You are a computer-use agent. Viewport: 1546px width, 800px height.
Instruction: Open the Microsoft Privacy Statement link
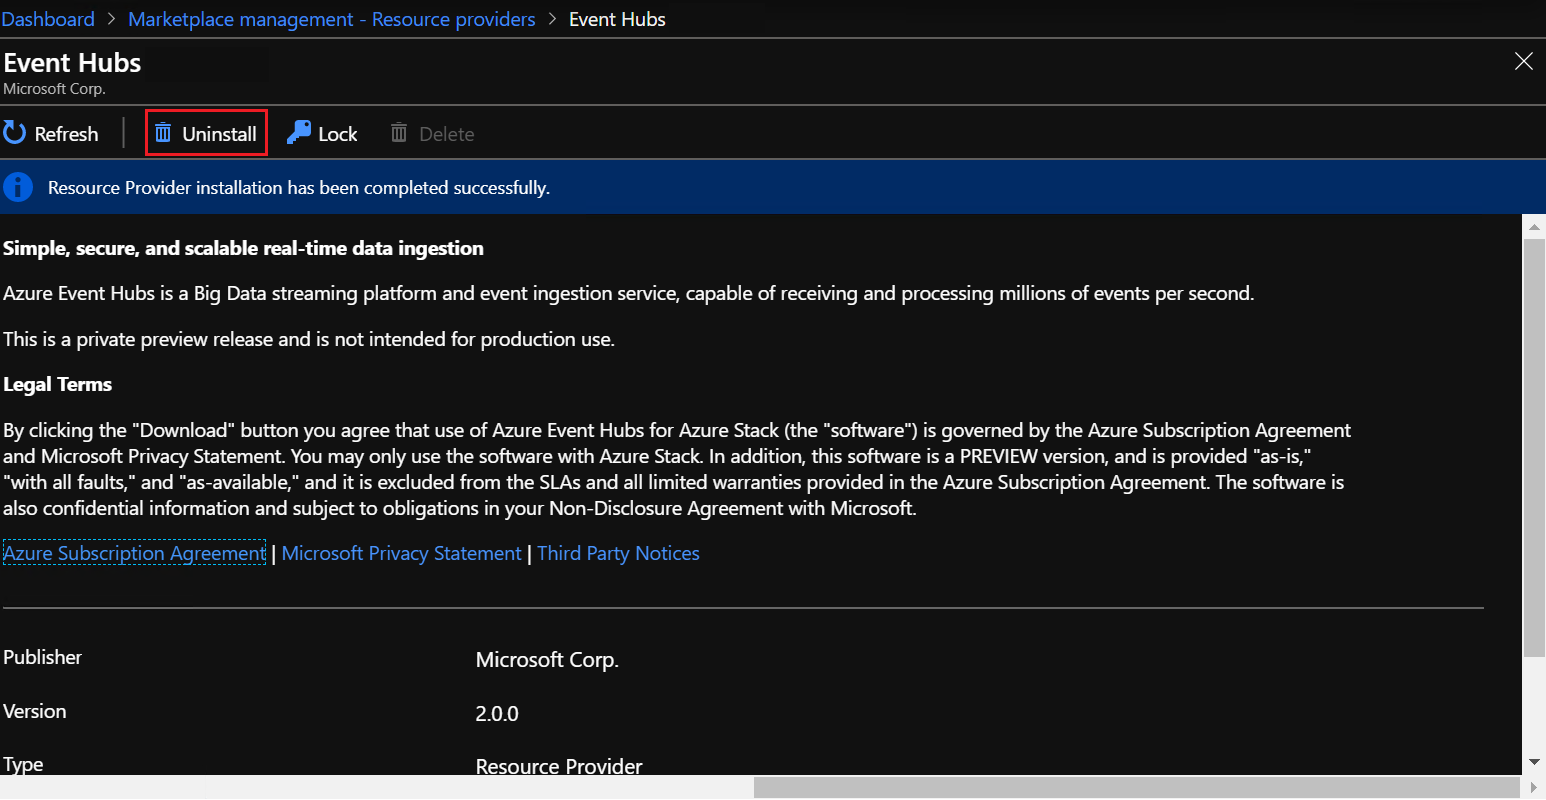pos(401,553)
